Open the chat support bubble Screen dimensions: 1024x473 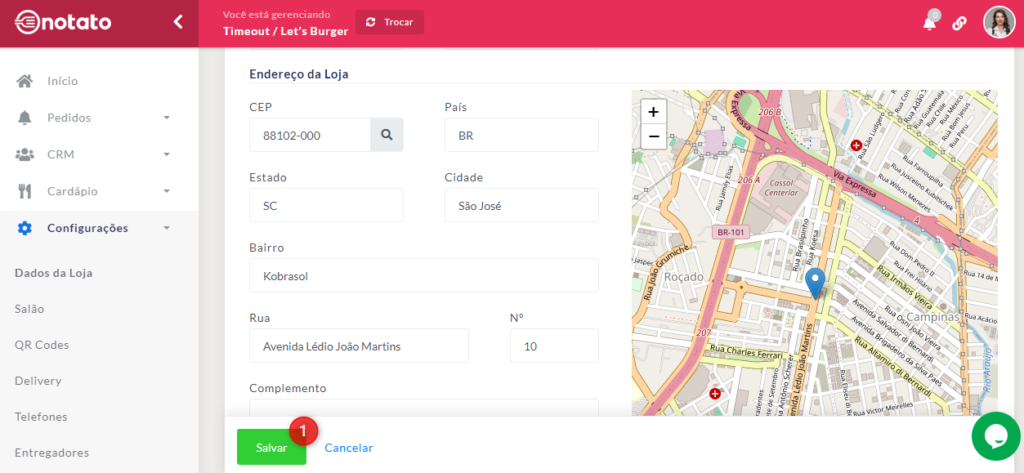click(x=996, y=436)
